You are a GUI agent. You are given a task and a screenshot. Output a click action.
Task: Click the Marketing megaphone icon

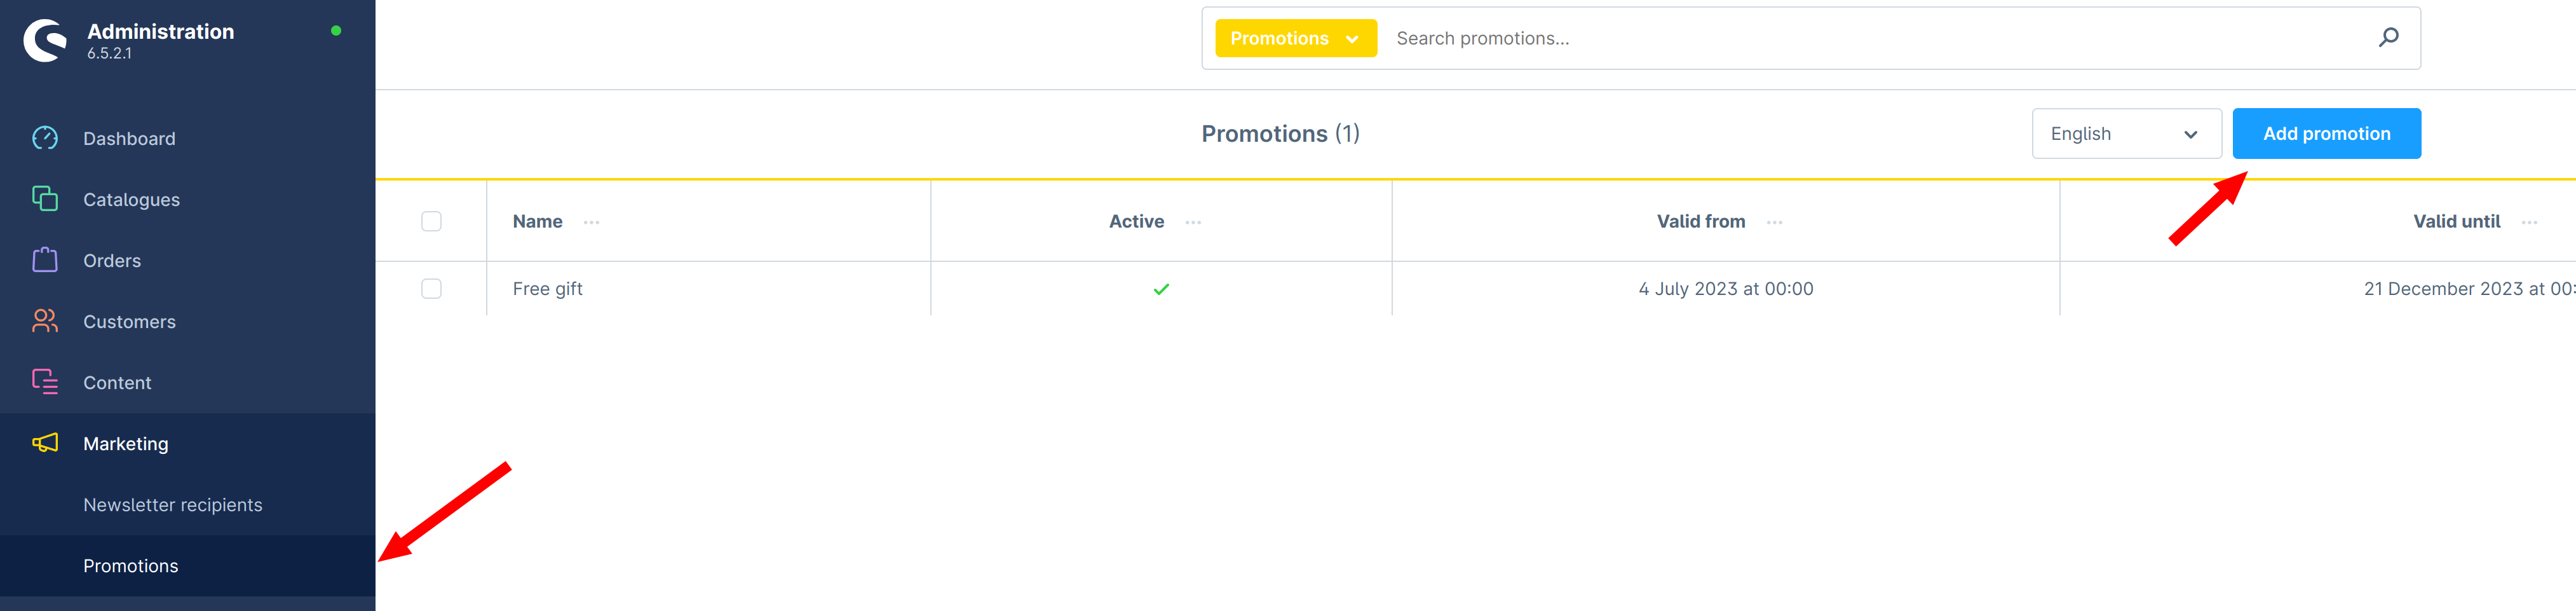pyautogui.click(x=45, y=443)
